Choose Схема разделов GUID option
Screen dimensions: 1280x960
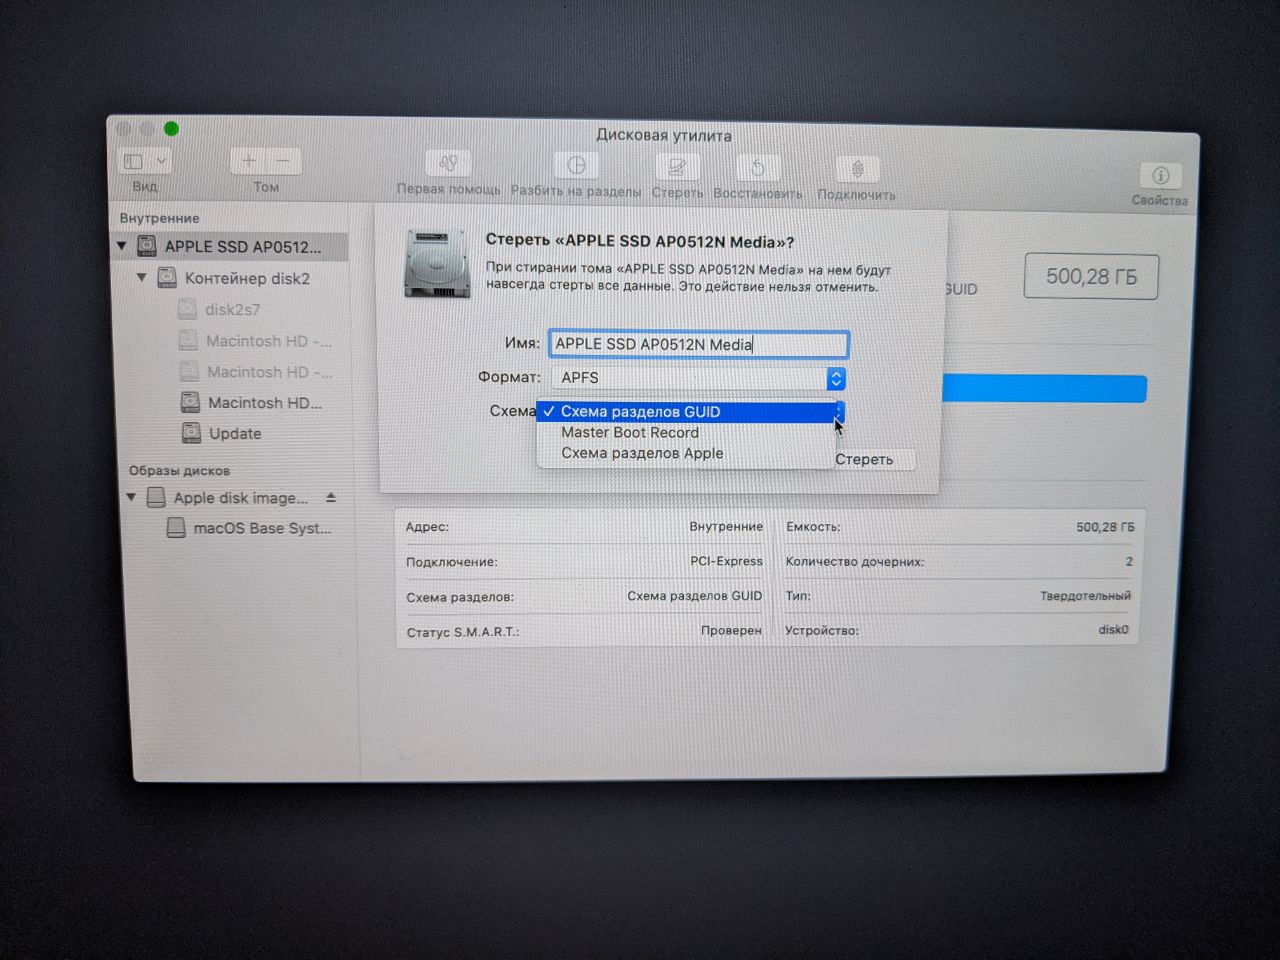point(686,411)
